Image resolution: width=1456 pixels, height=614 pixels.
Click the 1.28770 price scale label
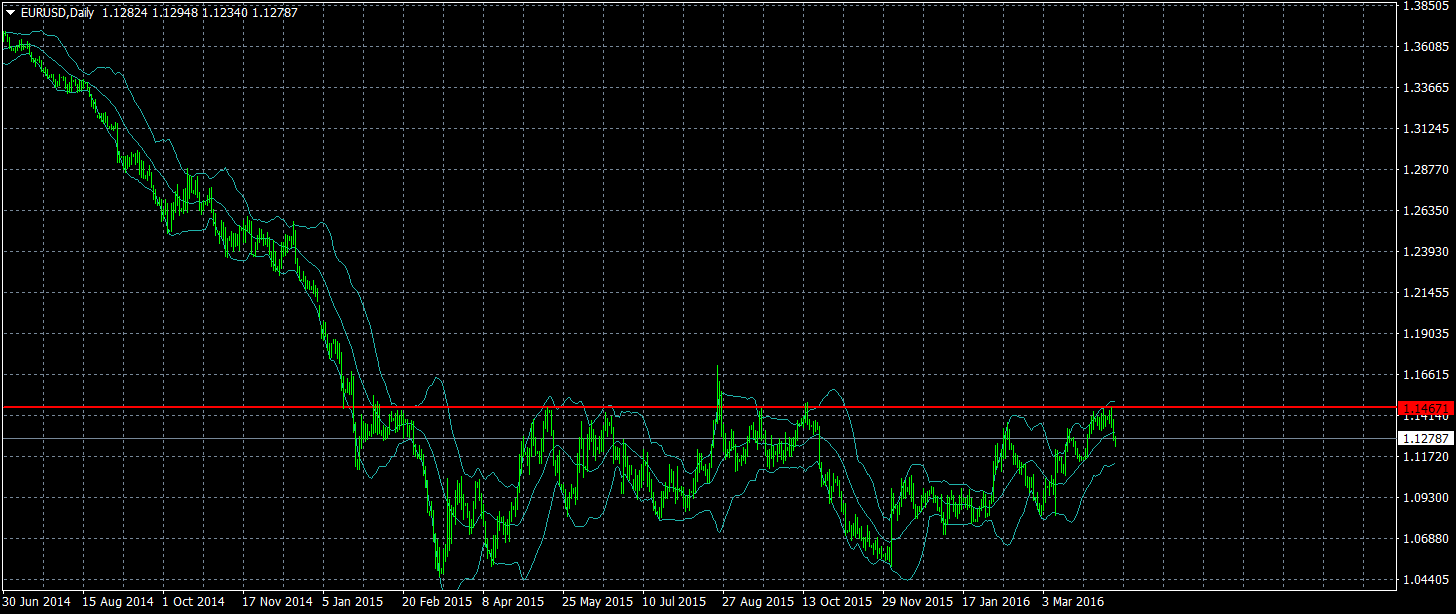point(1426,170)
